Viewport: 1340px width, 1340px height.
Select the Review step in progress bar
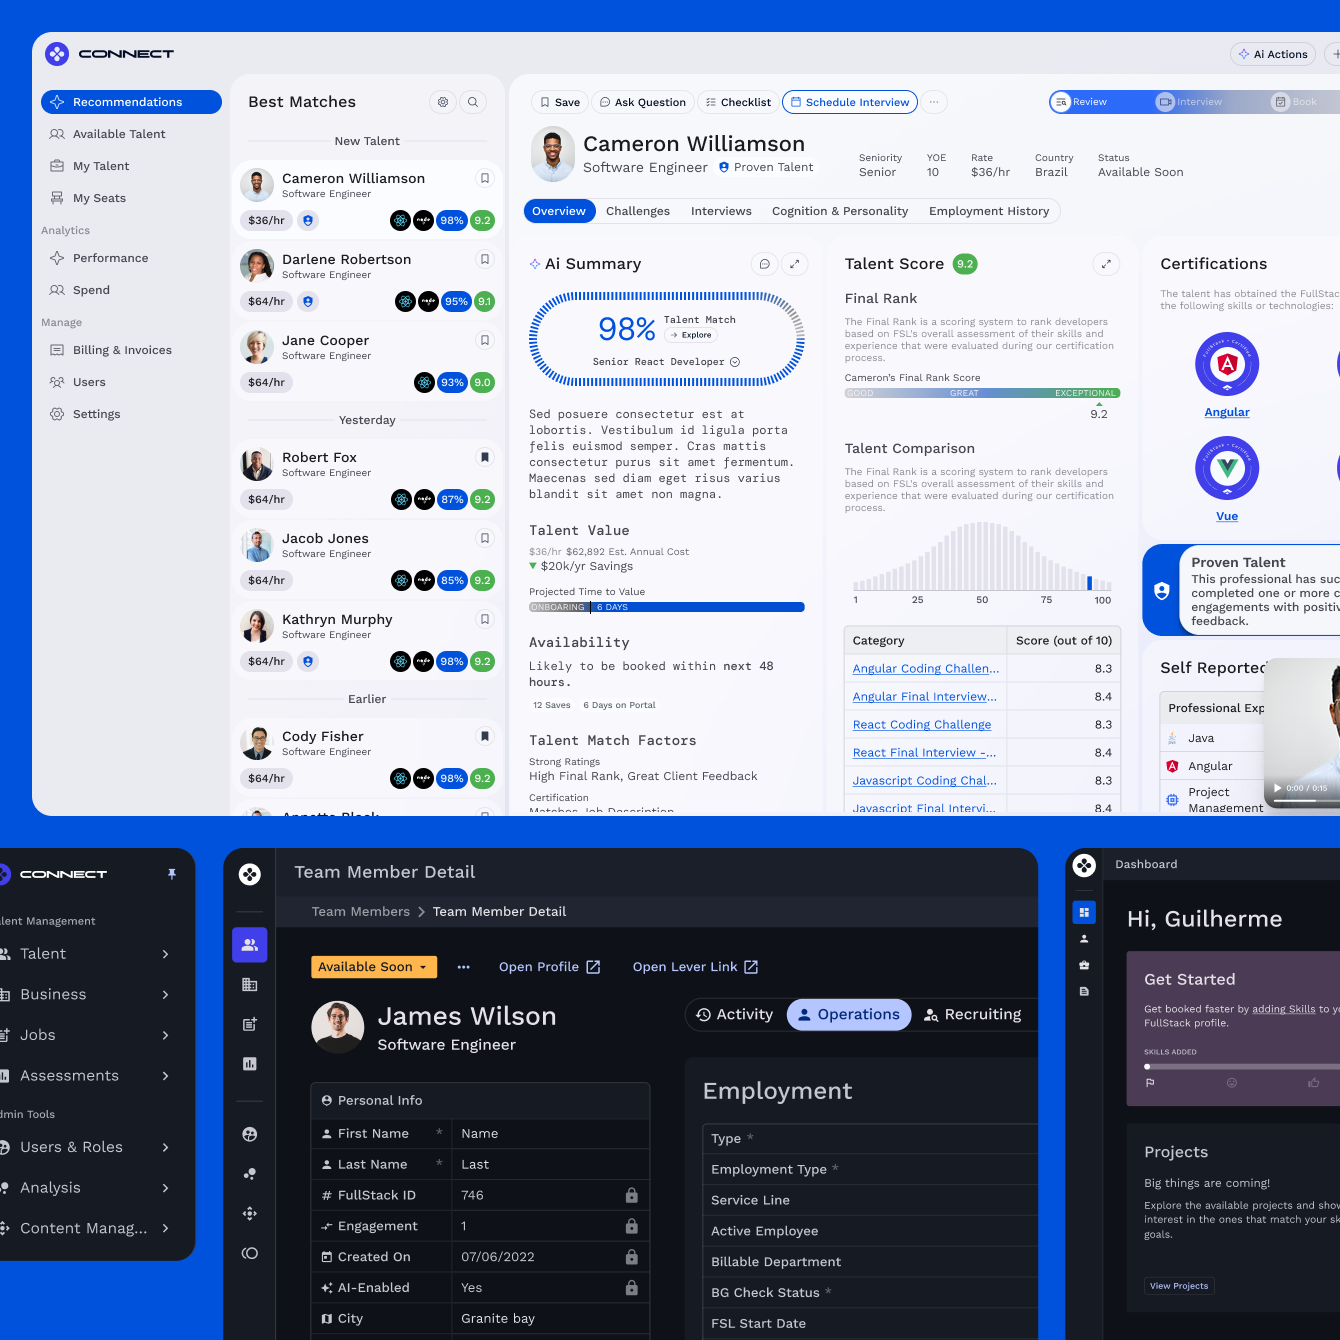(x=1081, y=102)
